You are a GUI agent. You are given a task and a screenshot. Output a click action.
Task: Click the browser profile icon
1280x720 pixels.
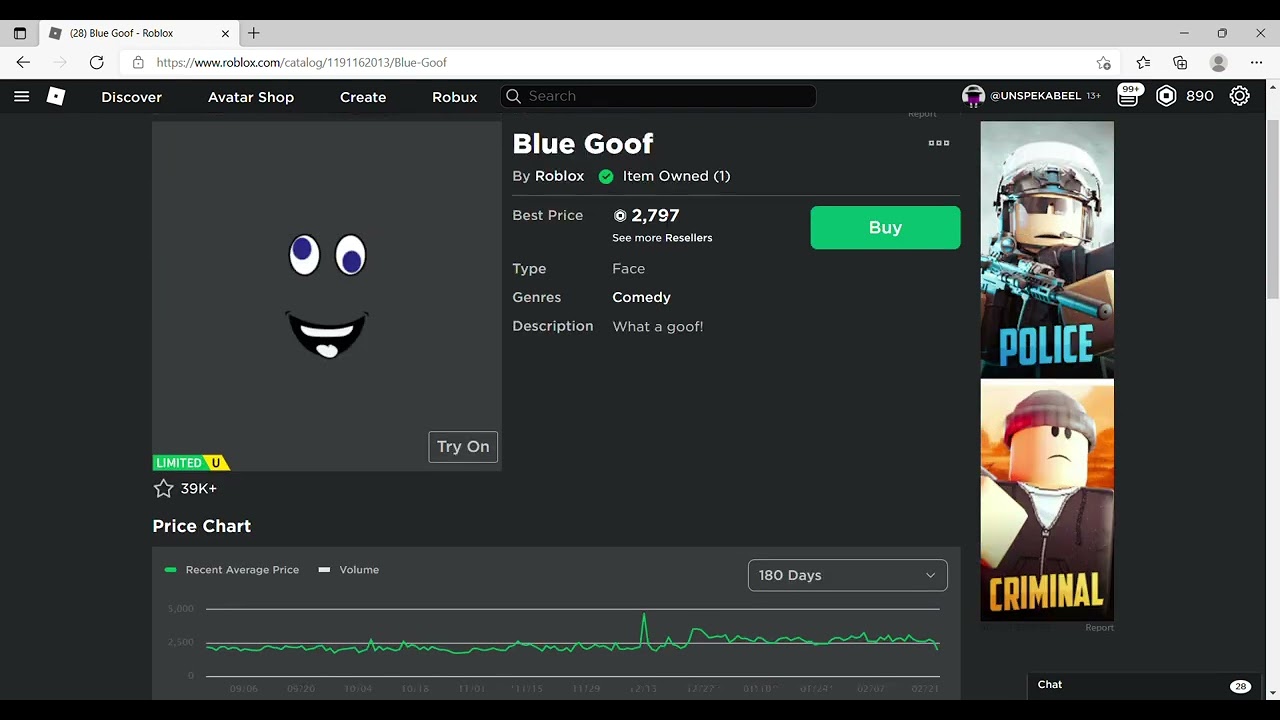click(1218, 62)
